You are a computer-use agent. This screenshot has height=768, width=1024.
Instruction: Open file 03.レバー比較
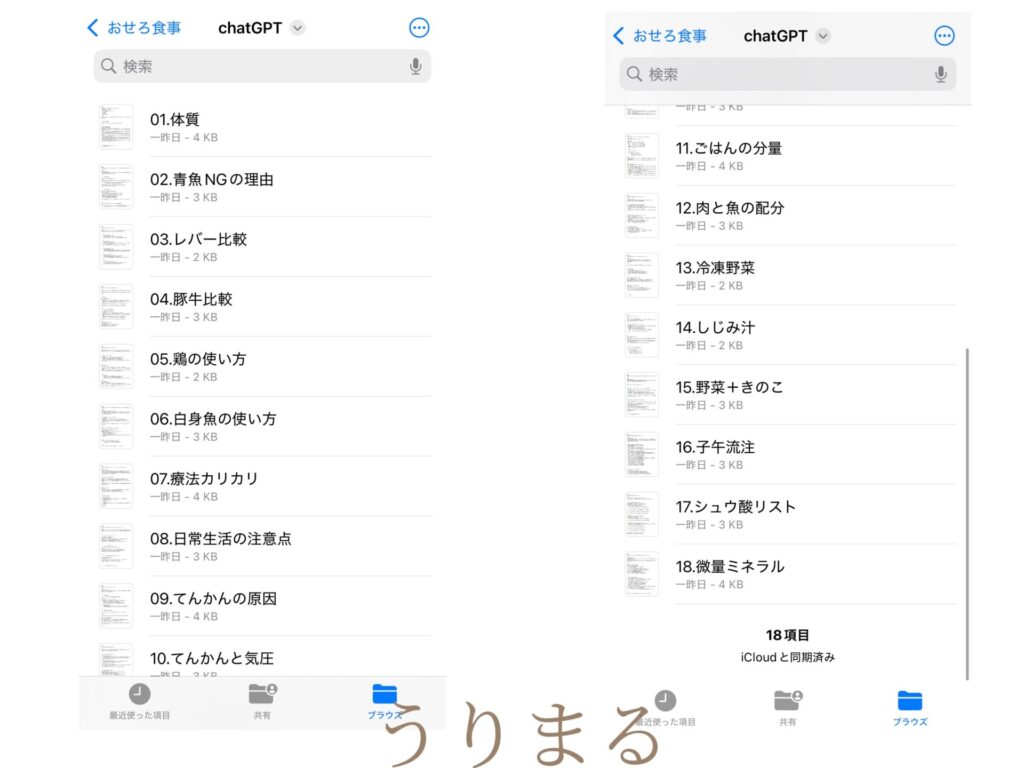tap(264, 247)
